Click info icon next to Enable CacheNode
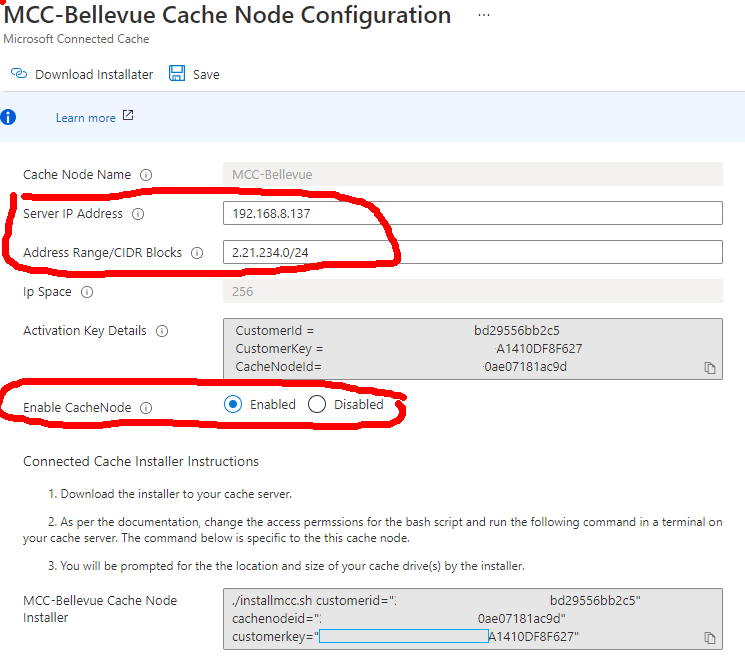This screenshot has height=661, width=745. pyautogui.click(x=146, y=408)
